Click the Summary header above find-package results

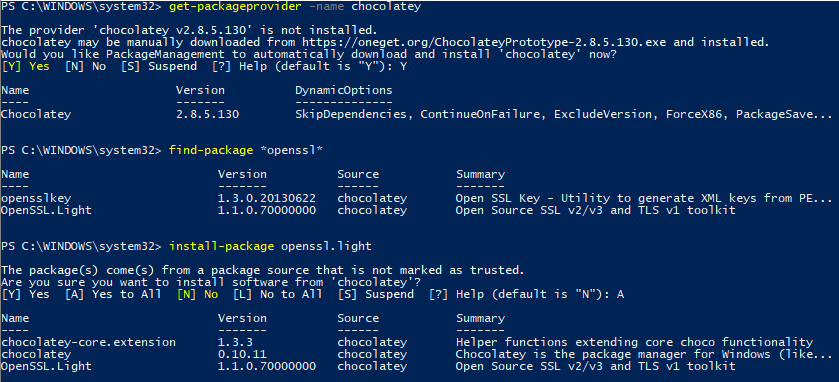tap(480, 174)
